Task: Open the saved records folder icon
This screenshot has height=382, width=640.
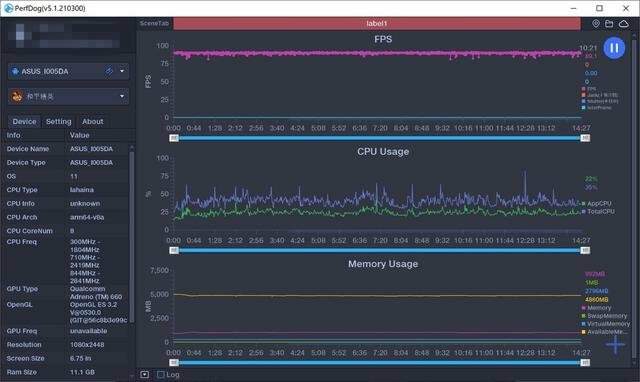Action: [609, 24]
